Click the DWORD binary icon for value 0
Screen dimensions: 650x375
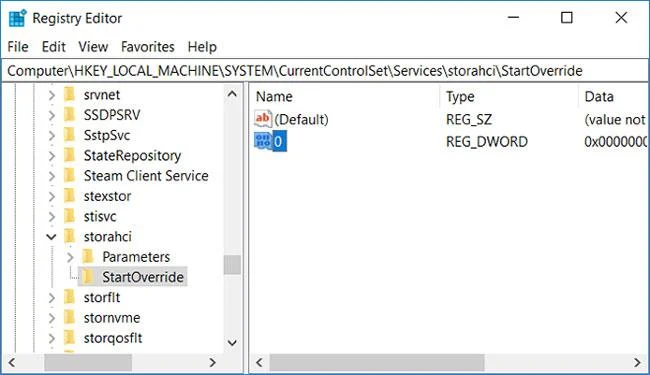263,141
